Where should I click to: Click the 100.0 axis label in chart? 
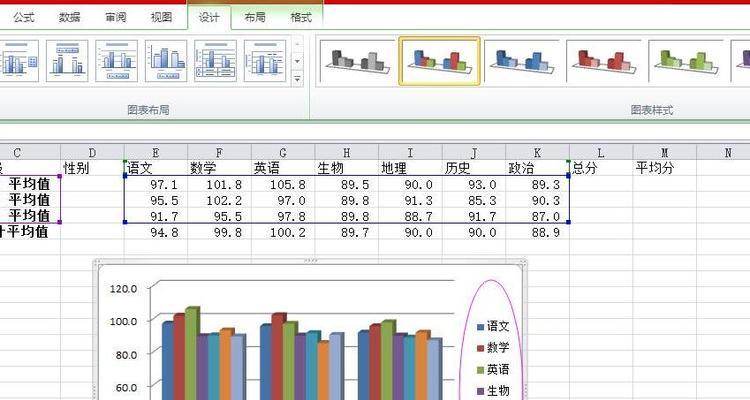pos(123,321)
